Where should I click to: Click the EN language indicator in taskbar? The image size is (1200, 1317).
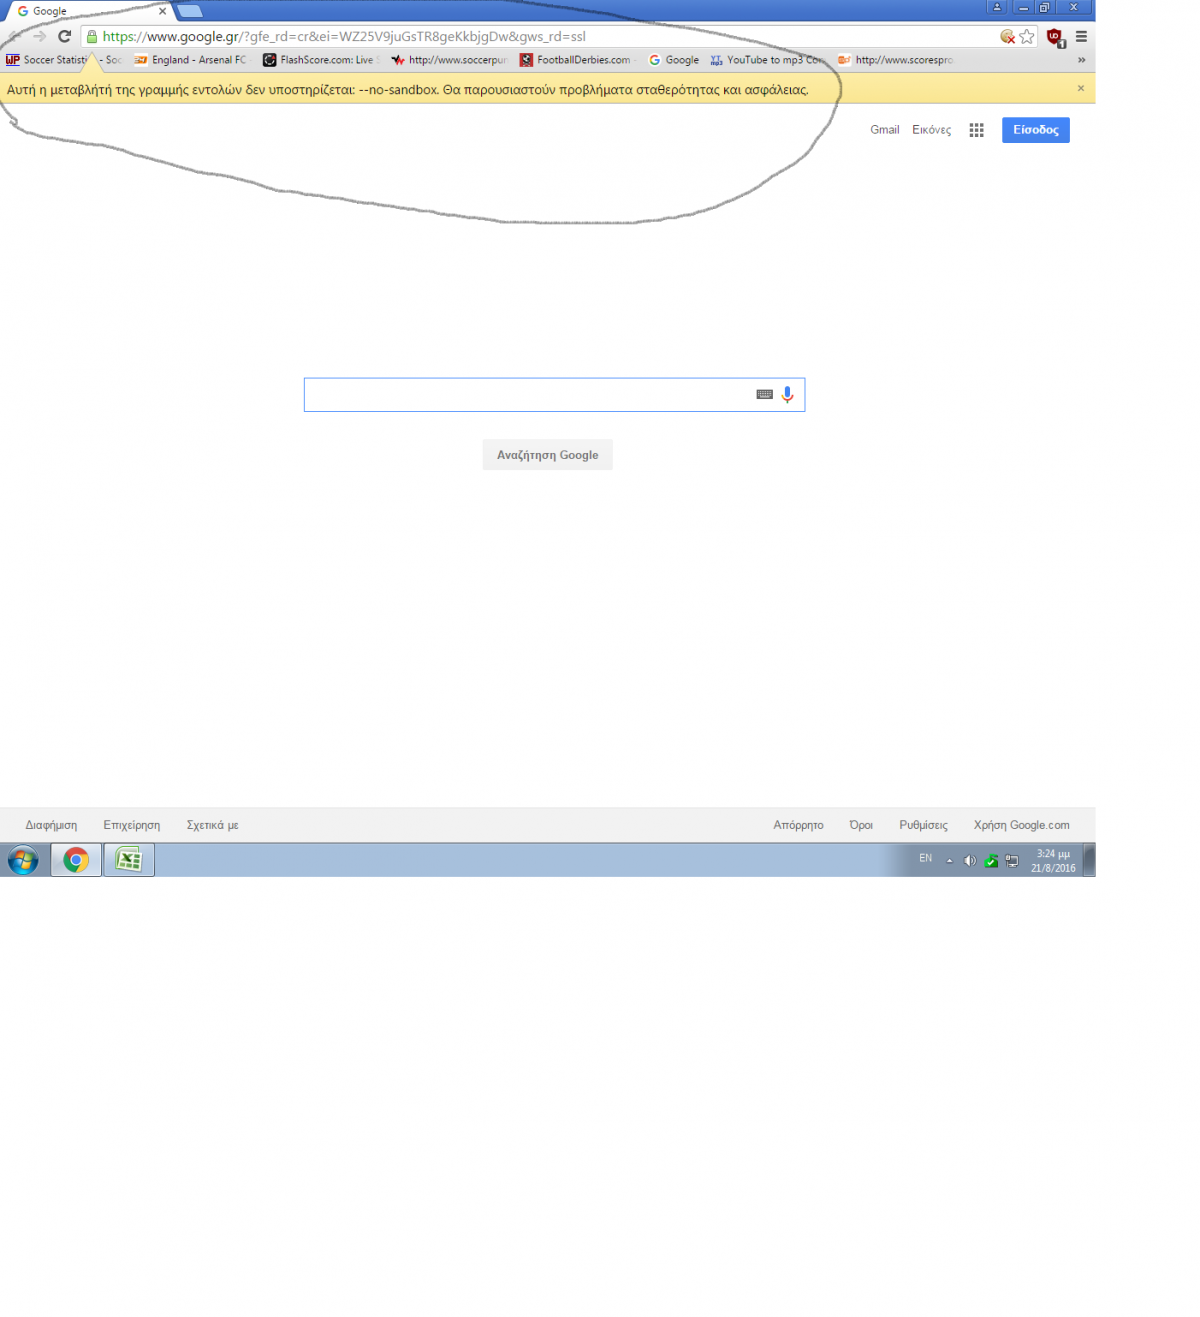tap(925, 858)
